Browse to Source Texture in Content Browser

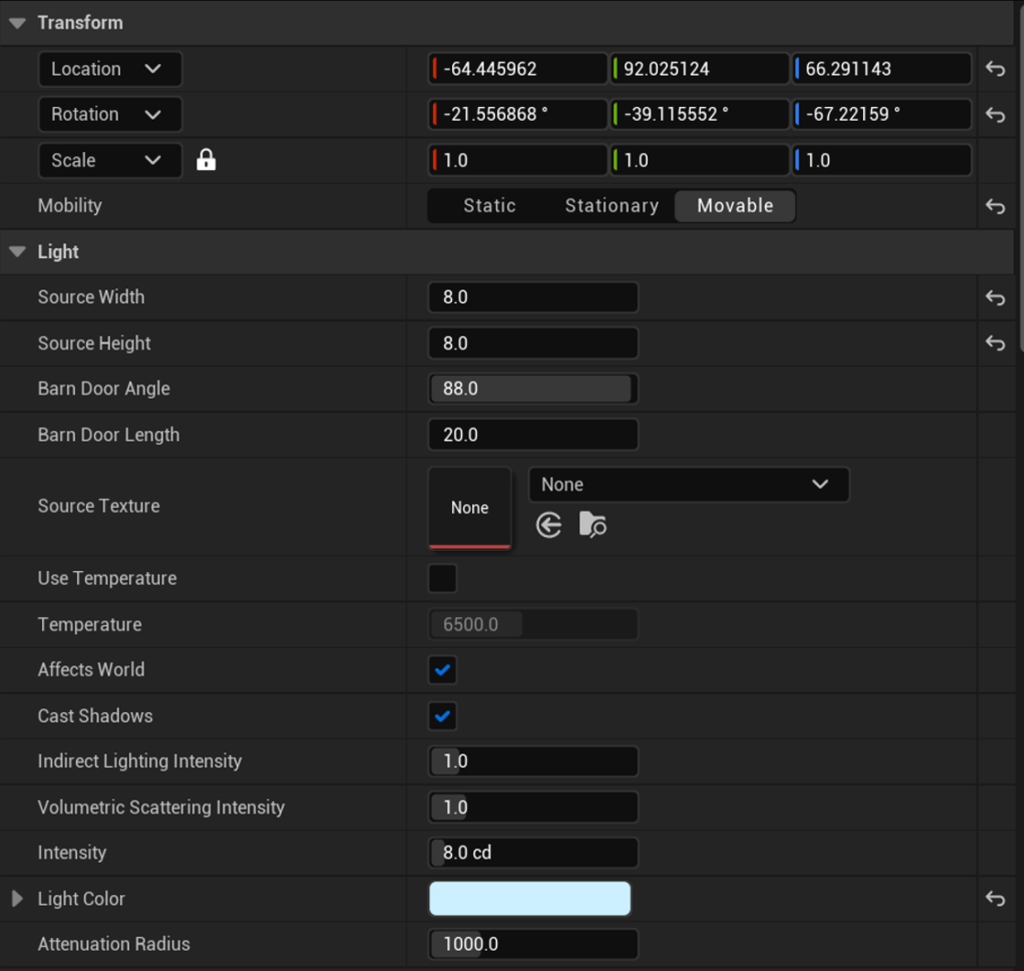pos(592,525)
